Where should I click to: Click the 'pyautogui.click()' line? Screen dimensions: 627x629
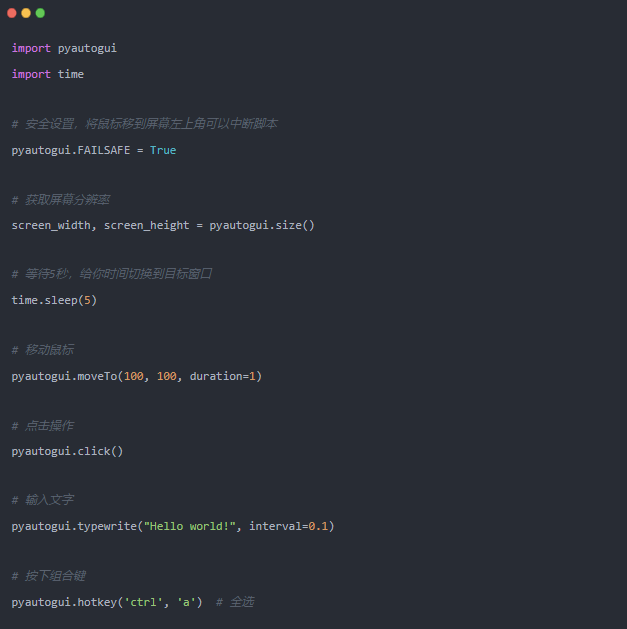(67, 452)
